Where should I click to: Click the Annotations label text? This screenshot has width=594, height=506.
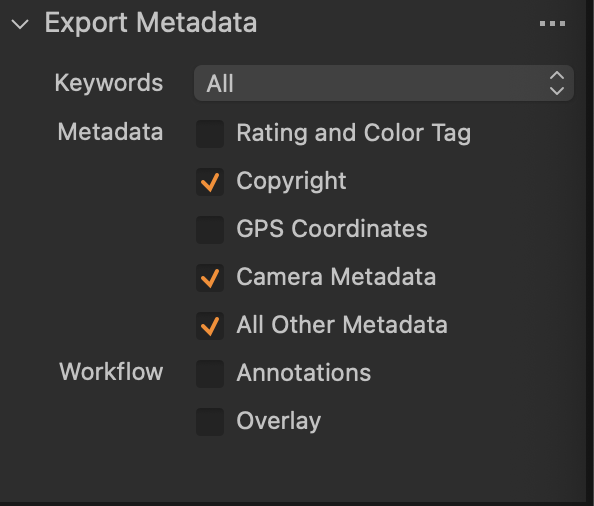(x=304, y=373)
